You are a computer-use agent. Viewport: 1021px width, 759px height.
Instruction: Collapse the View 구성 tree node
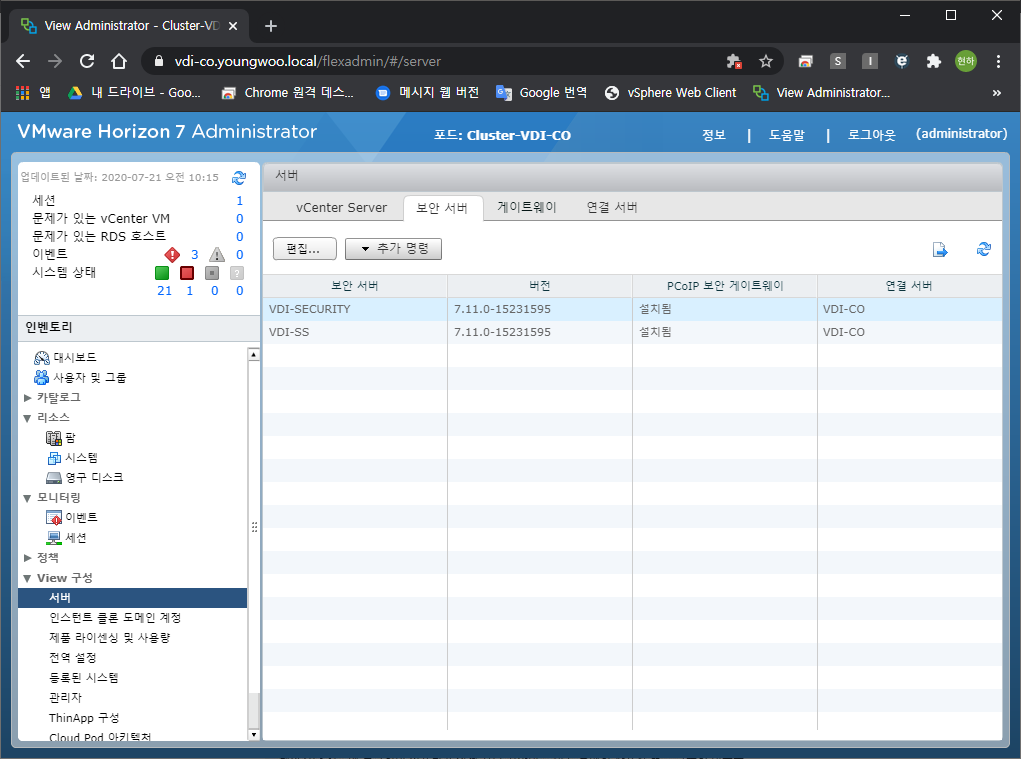click(x=27, y=578)
